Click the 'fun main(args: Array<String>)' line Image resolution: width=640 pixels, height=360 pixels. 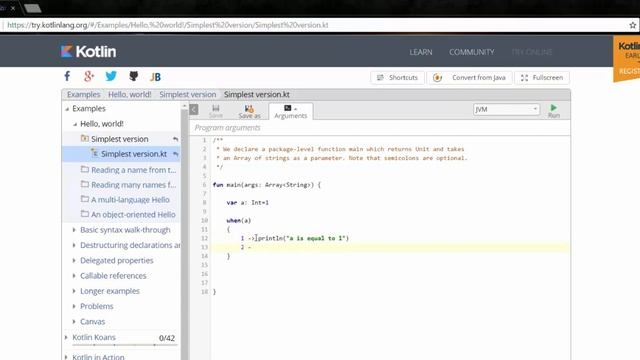(x=267, y=185)
